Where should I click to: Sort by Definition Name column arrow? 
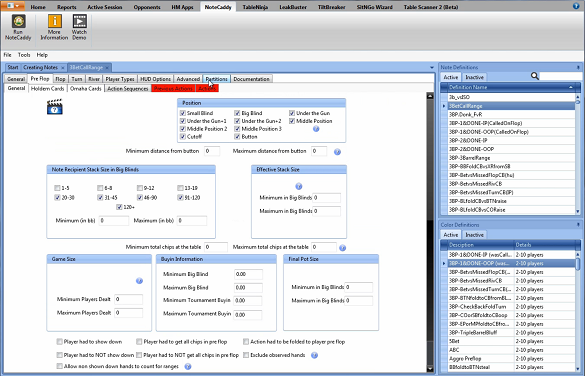click(571, 87)
